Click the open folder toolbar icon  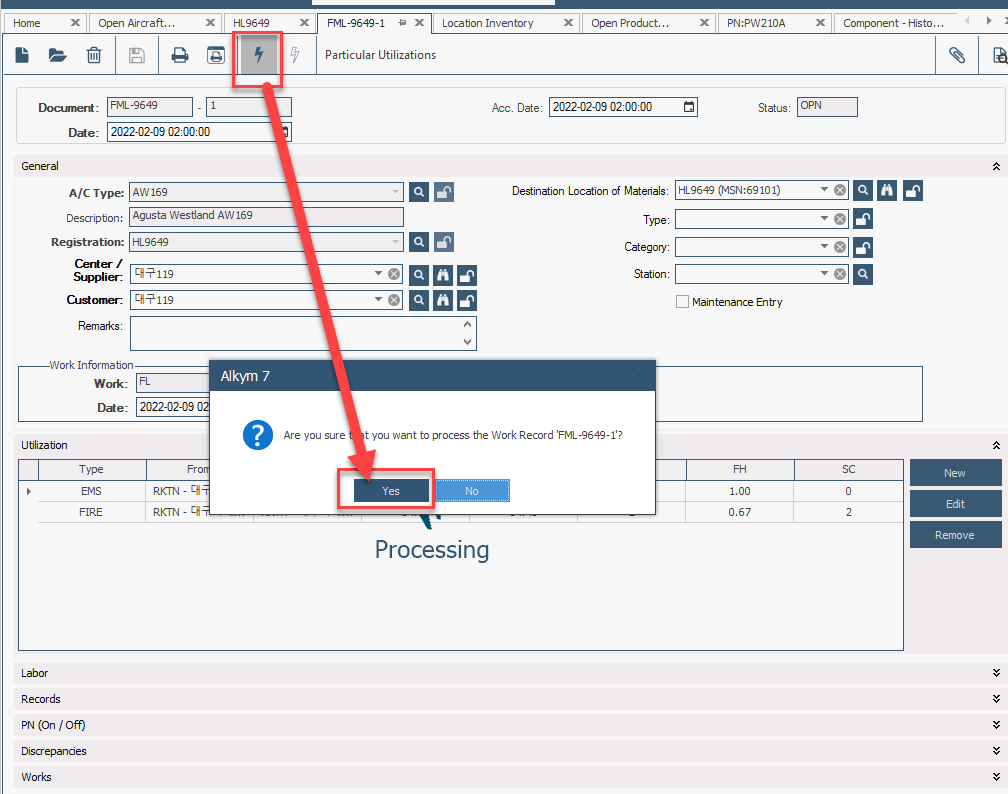(x=58, y=56)
